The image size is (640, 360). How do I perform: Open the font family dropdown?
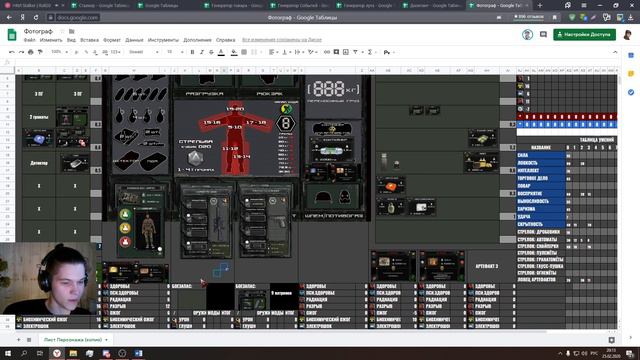pyautogui.click(x=143, y=52)
